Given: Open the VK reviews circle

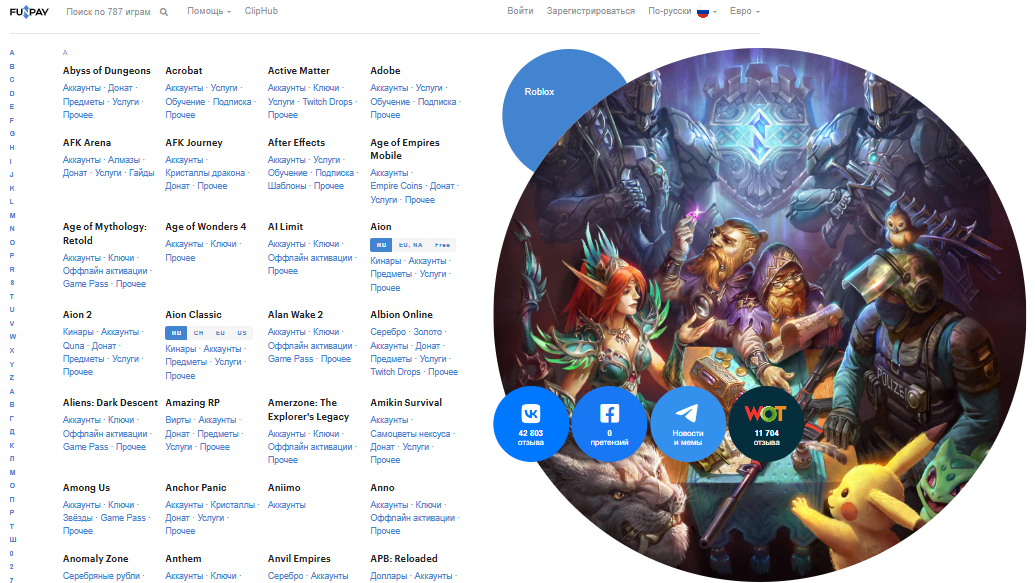Looking at the screenshot, I should pos(531,423).
